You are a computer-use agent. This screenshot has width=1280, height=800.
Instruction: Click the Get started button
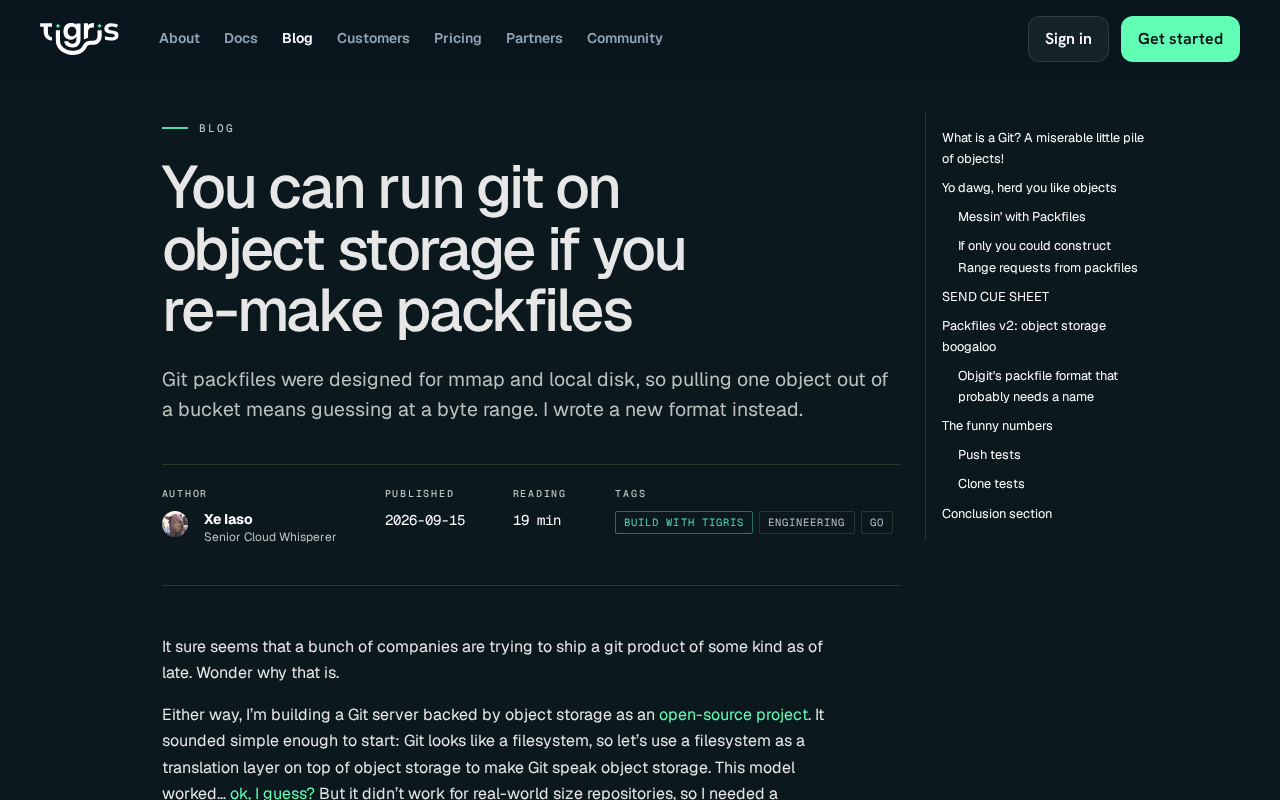point(1180,39)
